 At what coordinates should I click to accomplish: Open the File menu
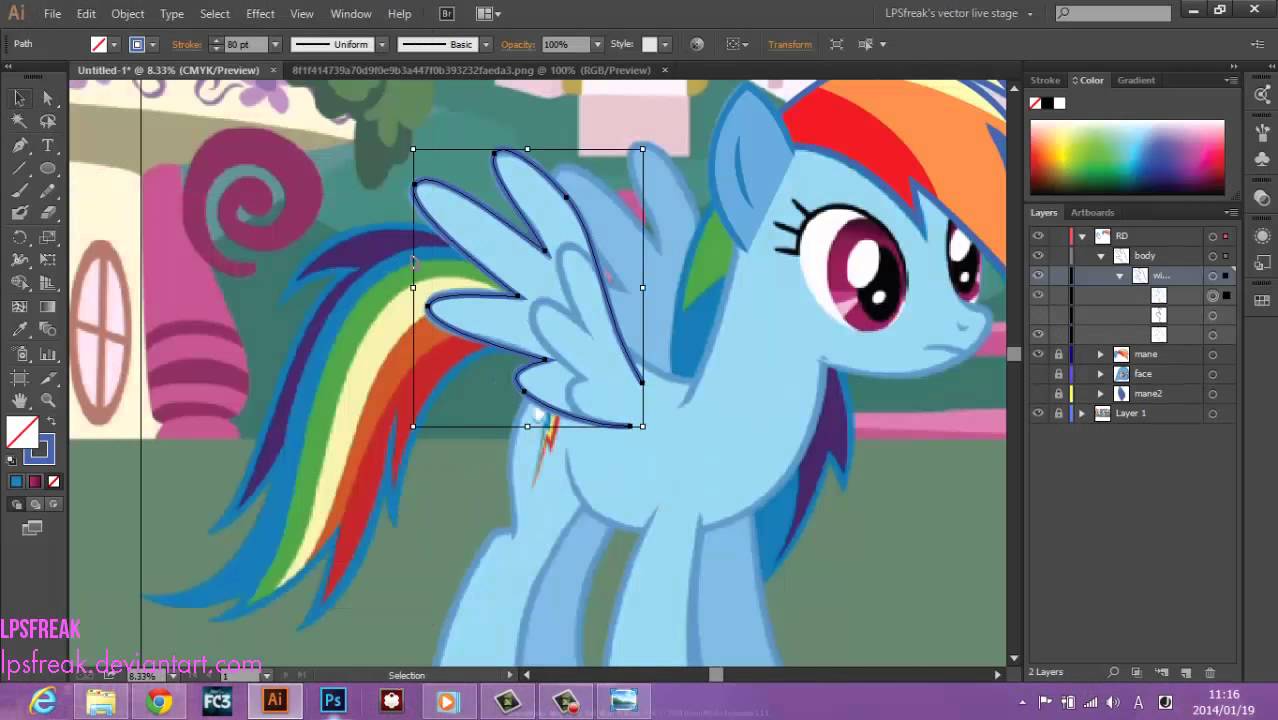[52, 14]
